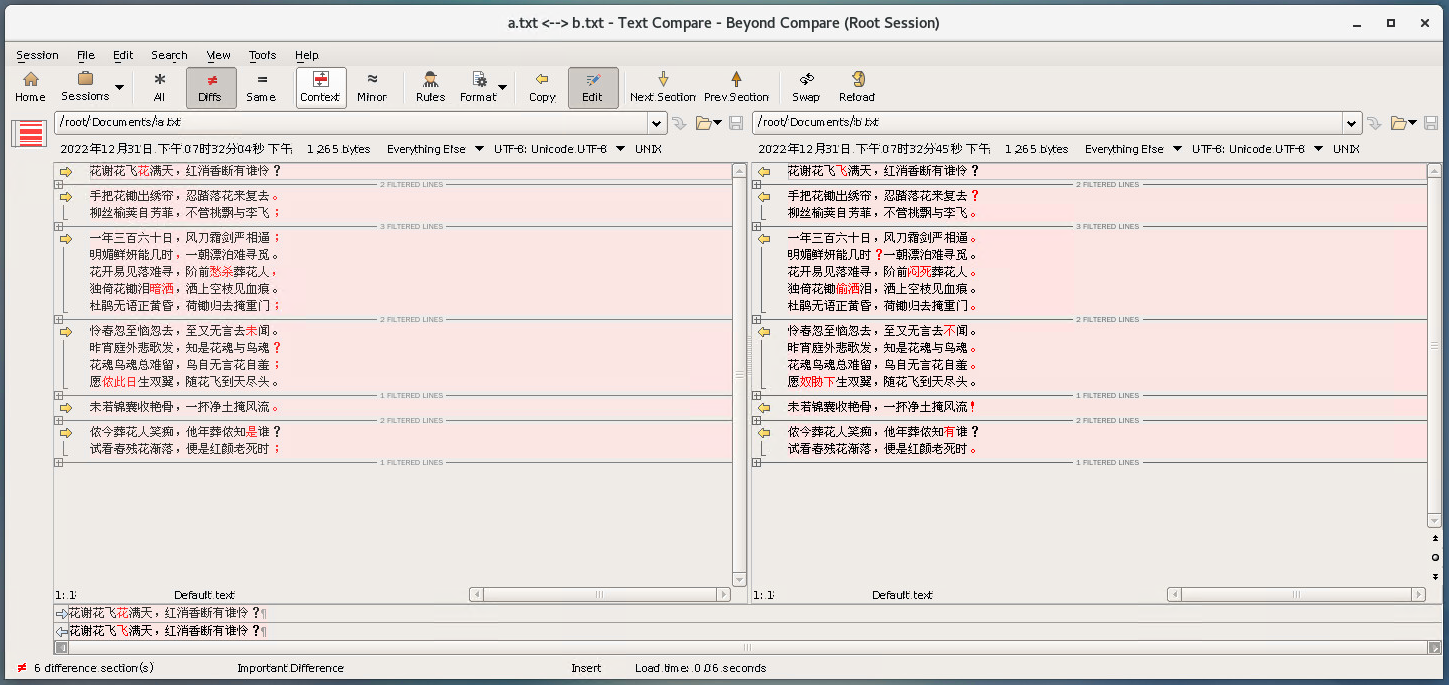Screen dimensions: 1449x685
Task: Expand first 2 filtered lines in left pane
Action: coord(59,184)
